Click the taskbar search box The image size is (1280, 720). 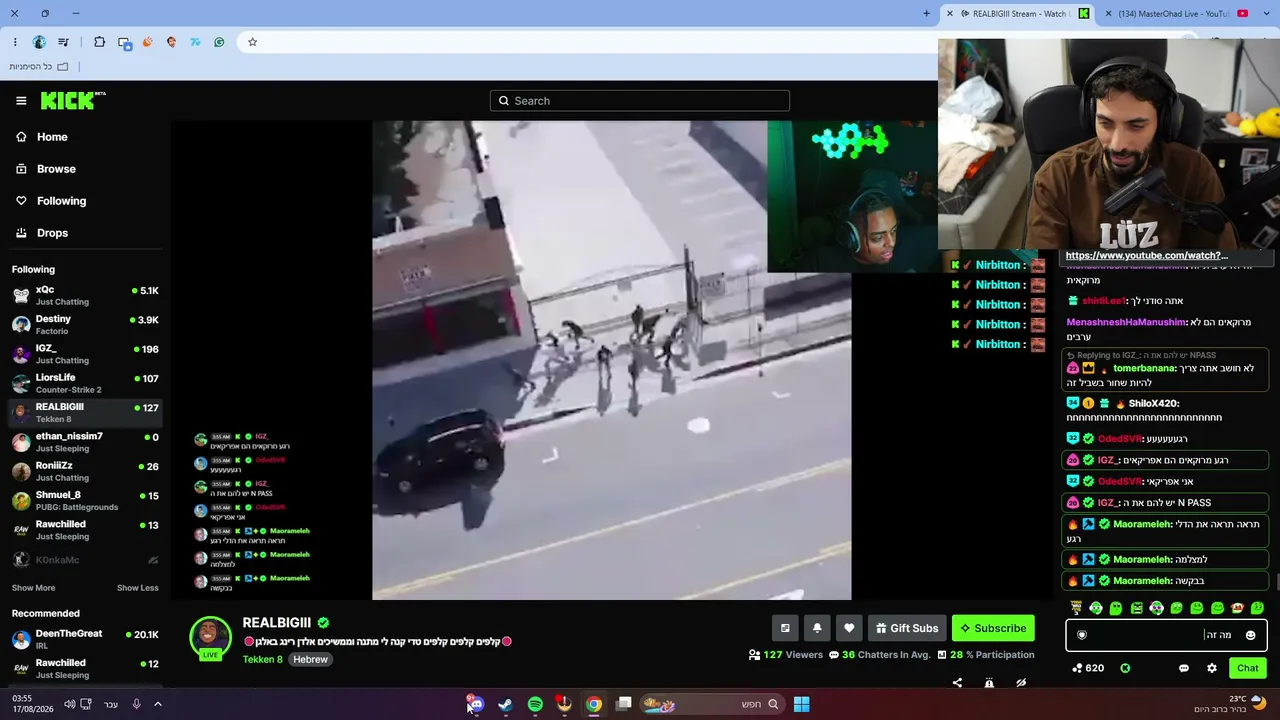711,704
